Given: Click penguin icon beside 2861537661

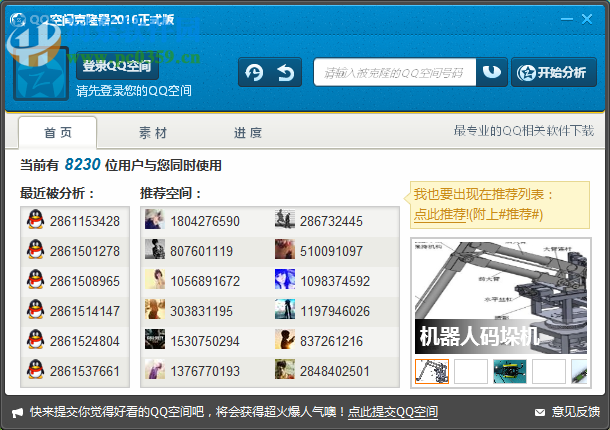Looking at the screenshot, I should 35,369.
